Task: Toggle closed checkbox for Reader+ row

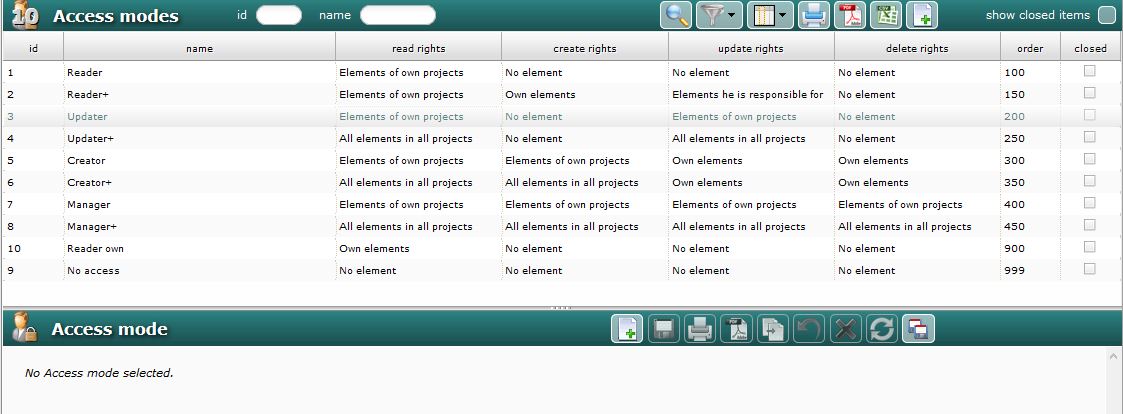Action: click(1089, 93)
